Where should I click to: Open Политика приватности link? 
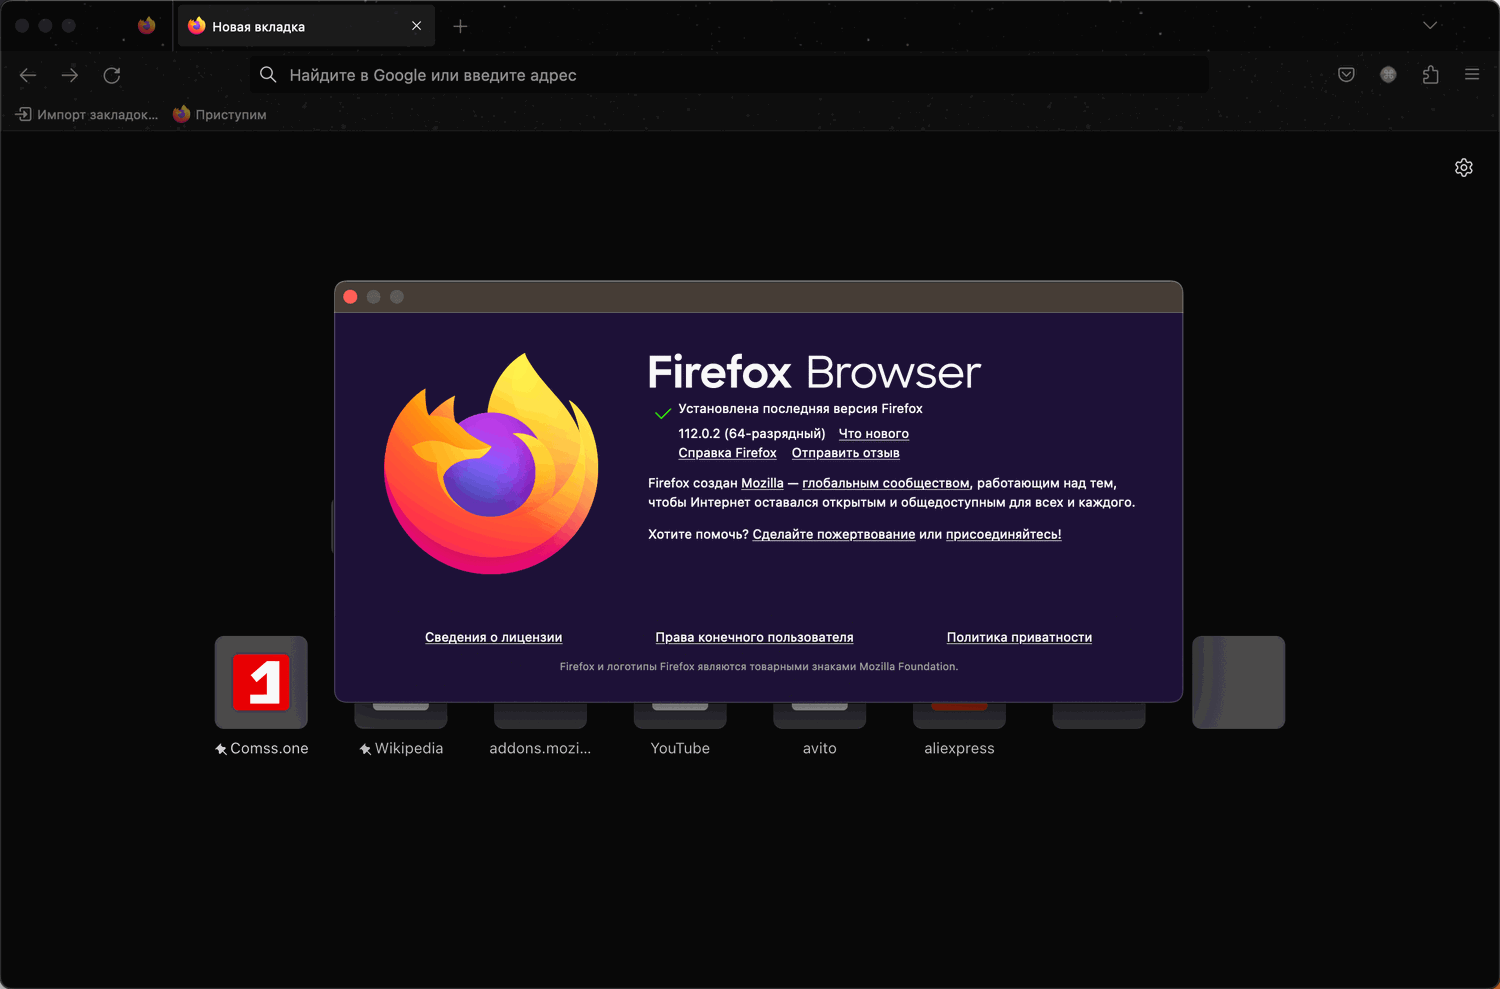pos(1019,638)
